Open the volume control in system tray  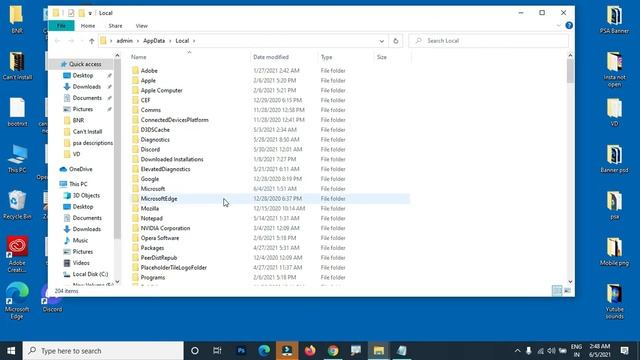[551, 351]
